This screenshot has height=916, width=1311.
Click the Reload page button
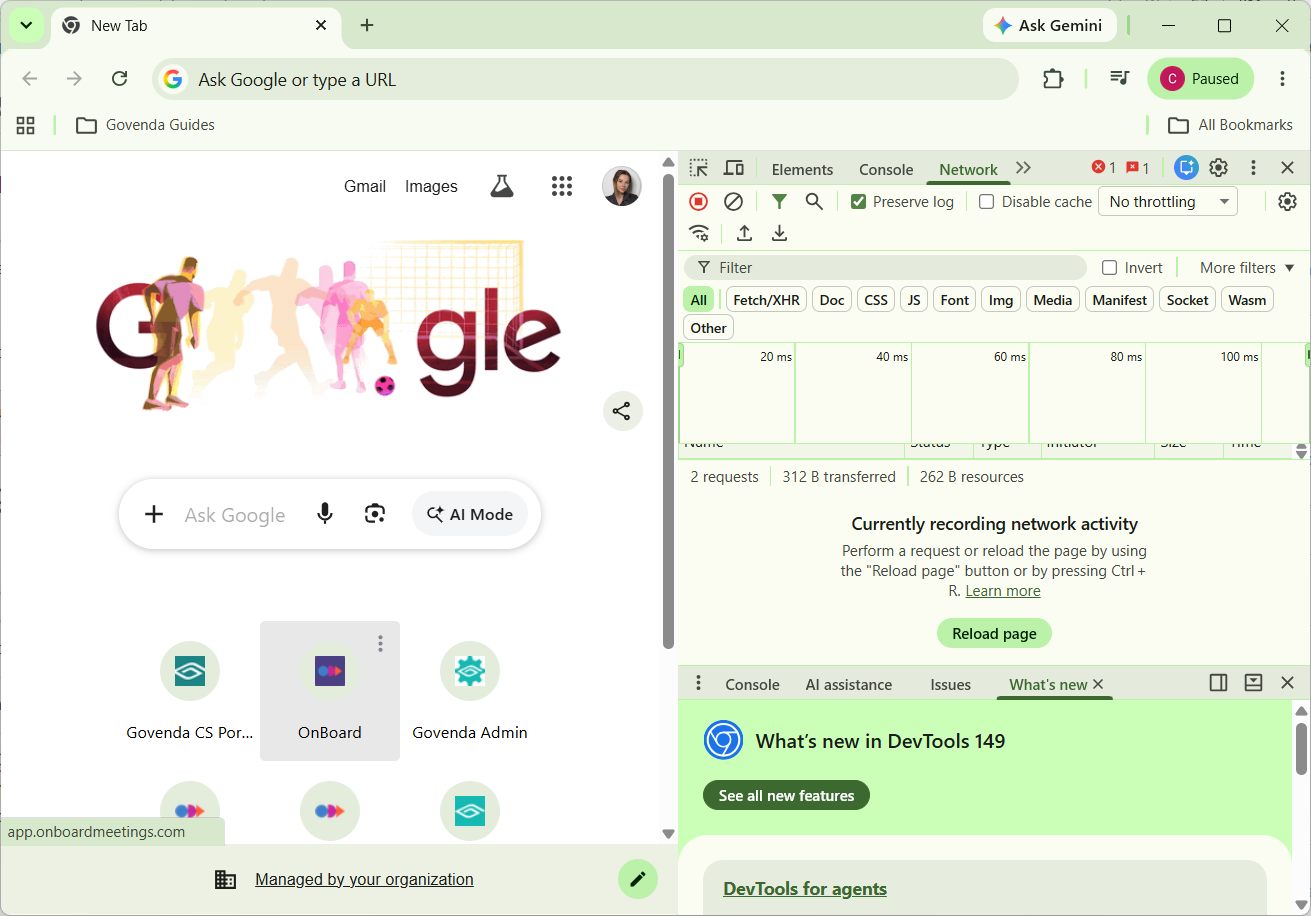994,633
